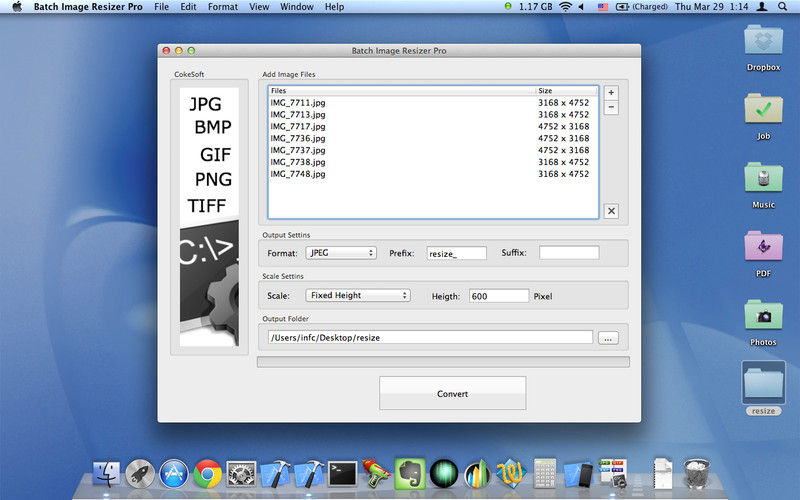The width and height of the screenshot is (800, 500).
Task: Focus the Prefix field containing resize_
Action: pos(457,253)
